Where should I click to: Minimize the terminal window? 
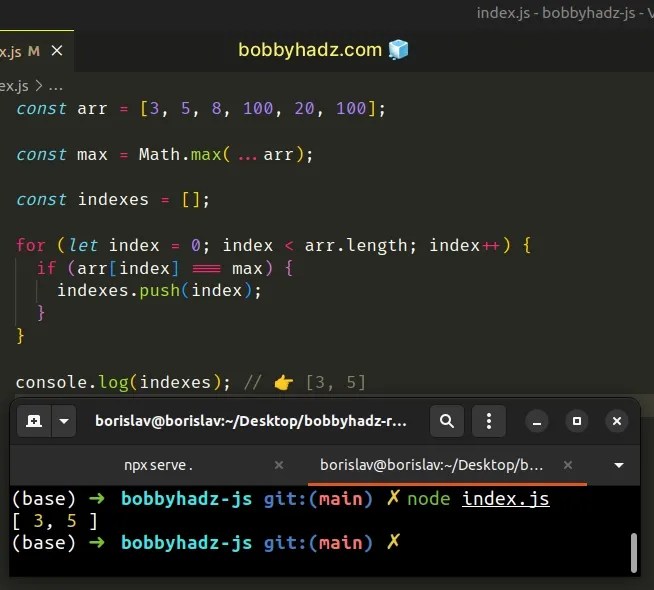(x=537, y=422)
